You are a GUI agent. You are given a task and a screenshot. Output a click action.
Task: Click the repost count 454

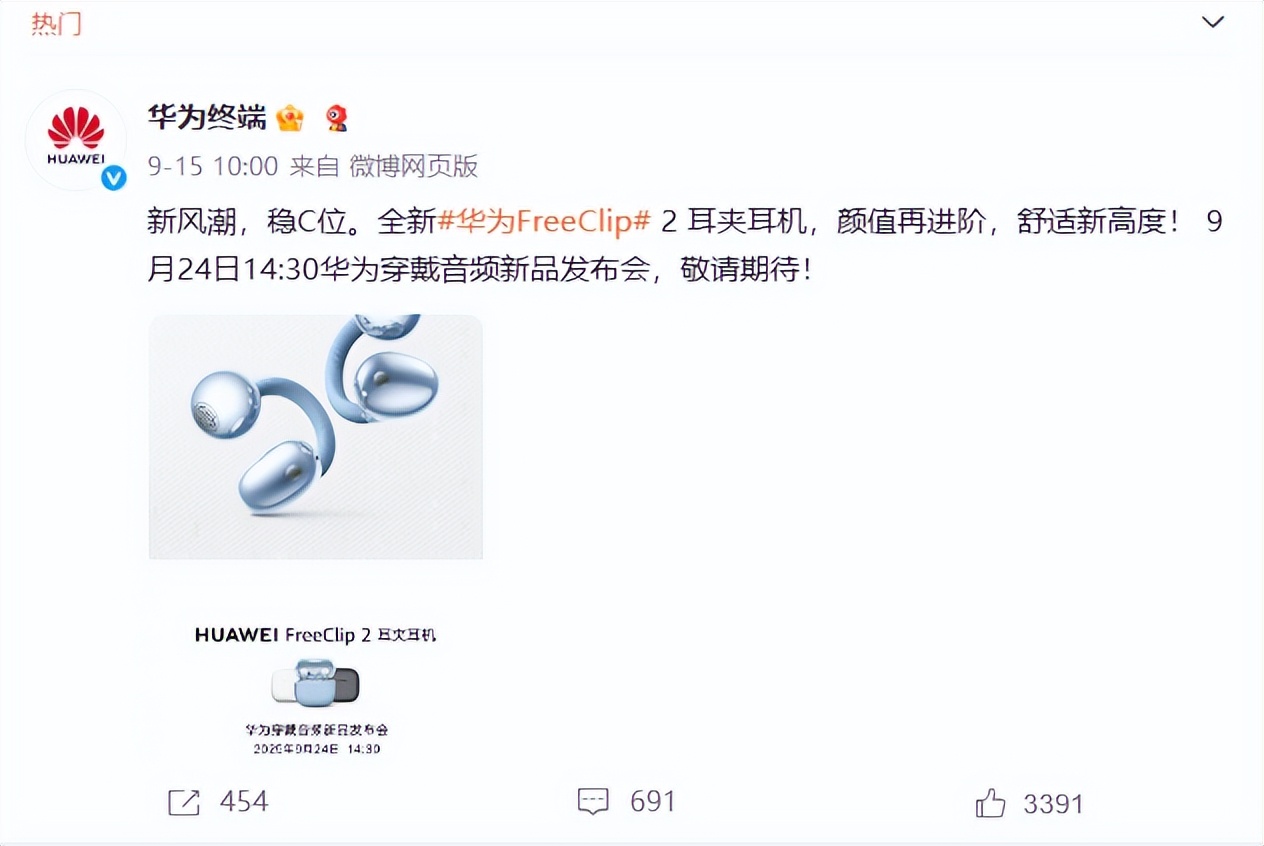(x=244, y=802)
